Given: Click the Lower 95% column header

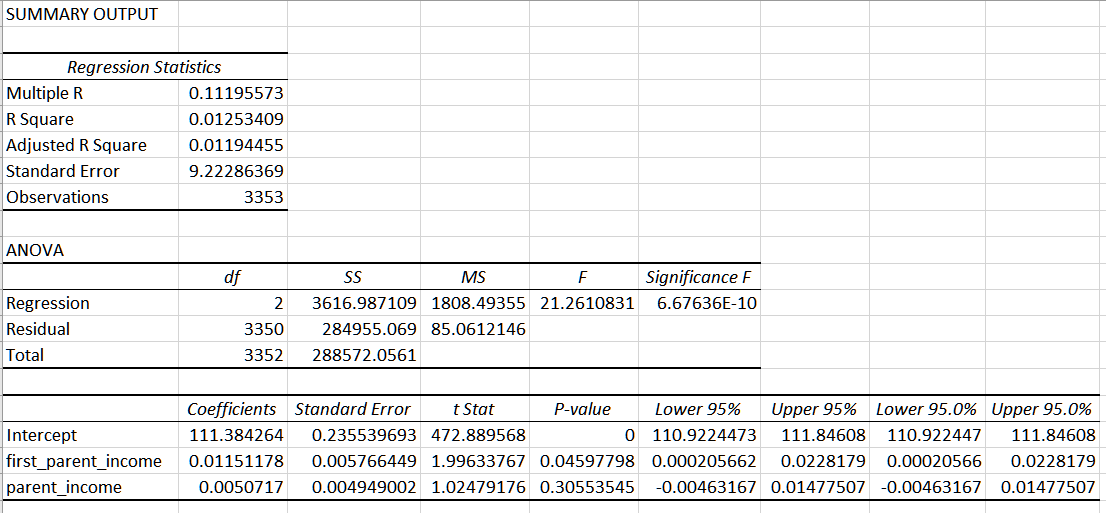Looking at the screenshot, I should point(699,409).
